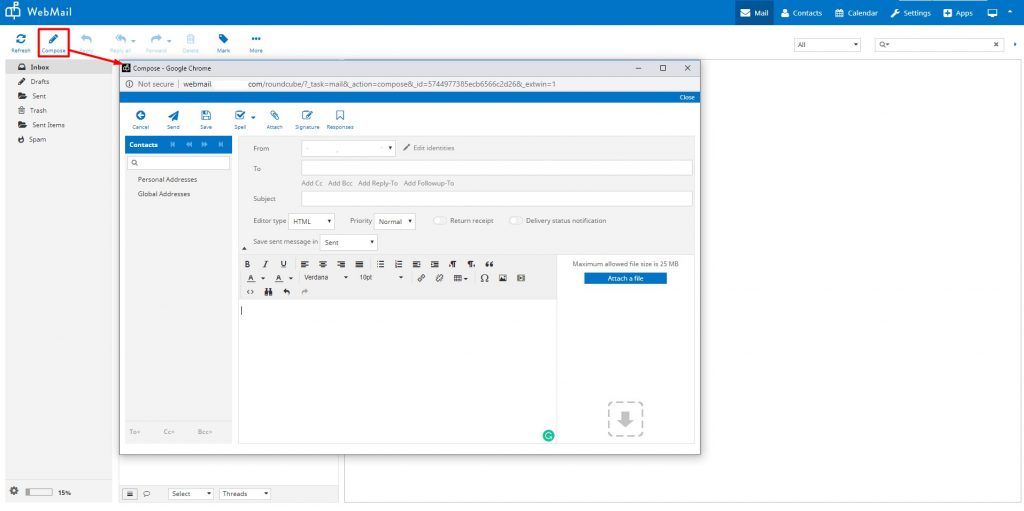Image resolution: width=1024 pixels, height=511 pixels.
Task: Open the Signature tool
Action: pyautogui.click(x=307, y=116)
